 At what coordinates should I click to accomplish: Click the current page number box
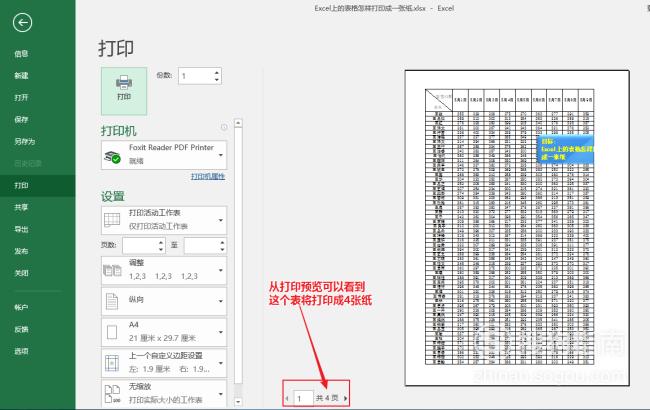(x=303, y=398)
